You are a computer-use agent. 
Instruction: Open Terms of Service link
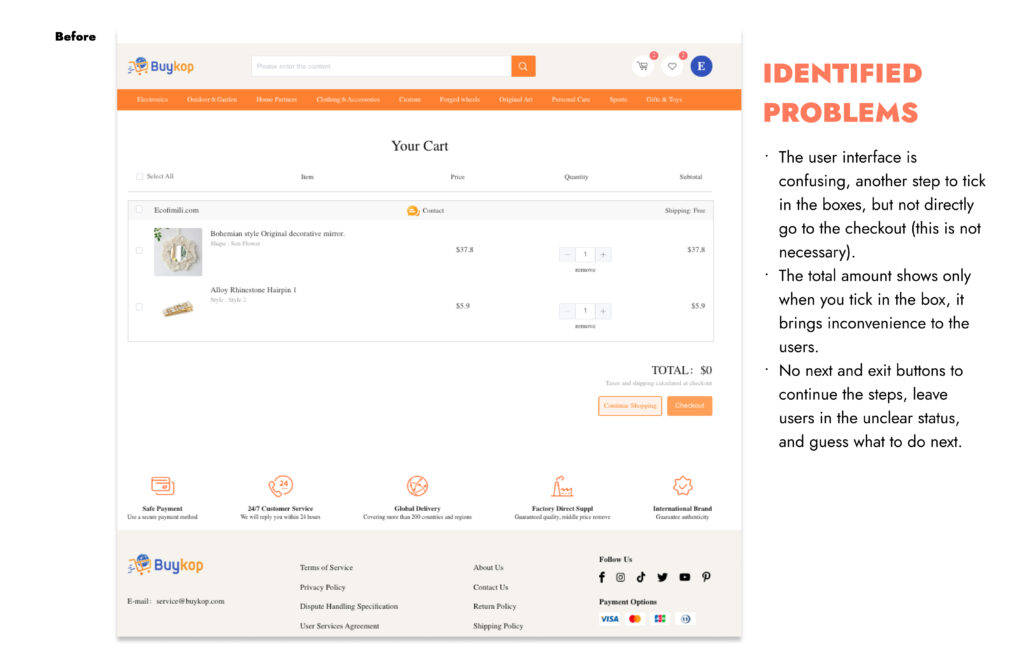pos(326,568)
